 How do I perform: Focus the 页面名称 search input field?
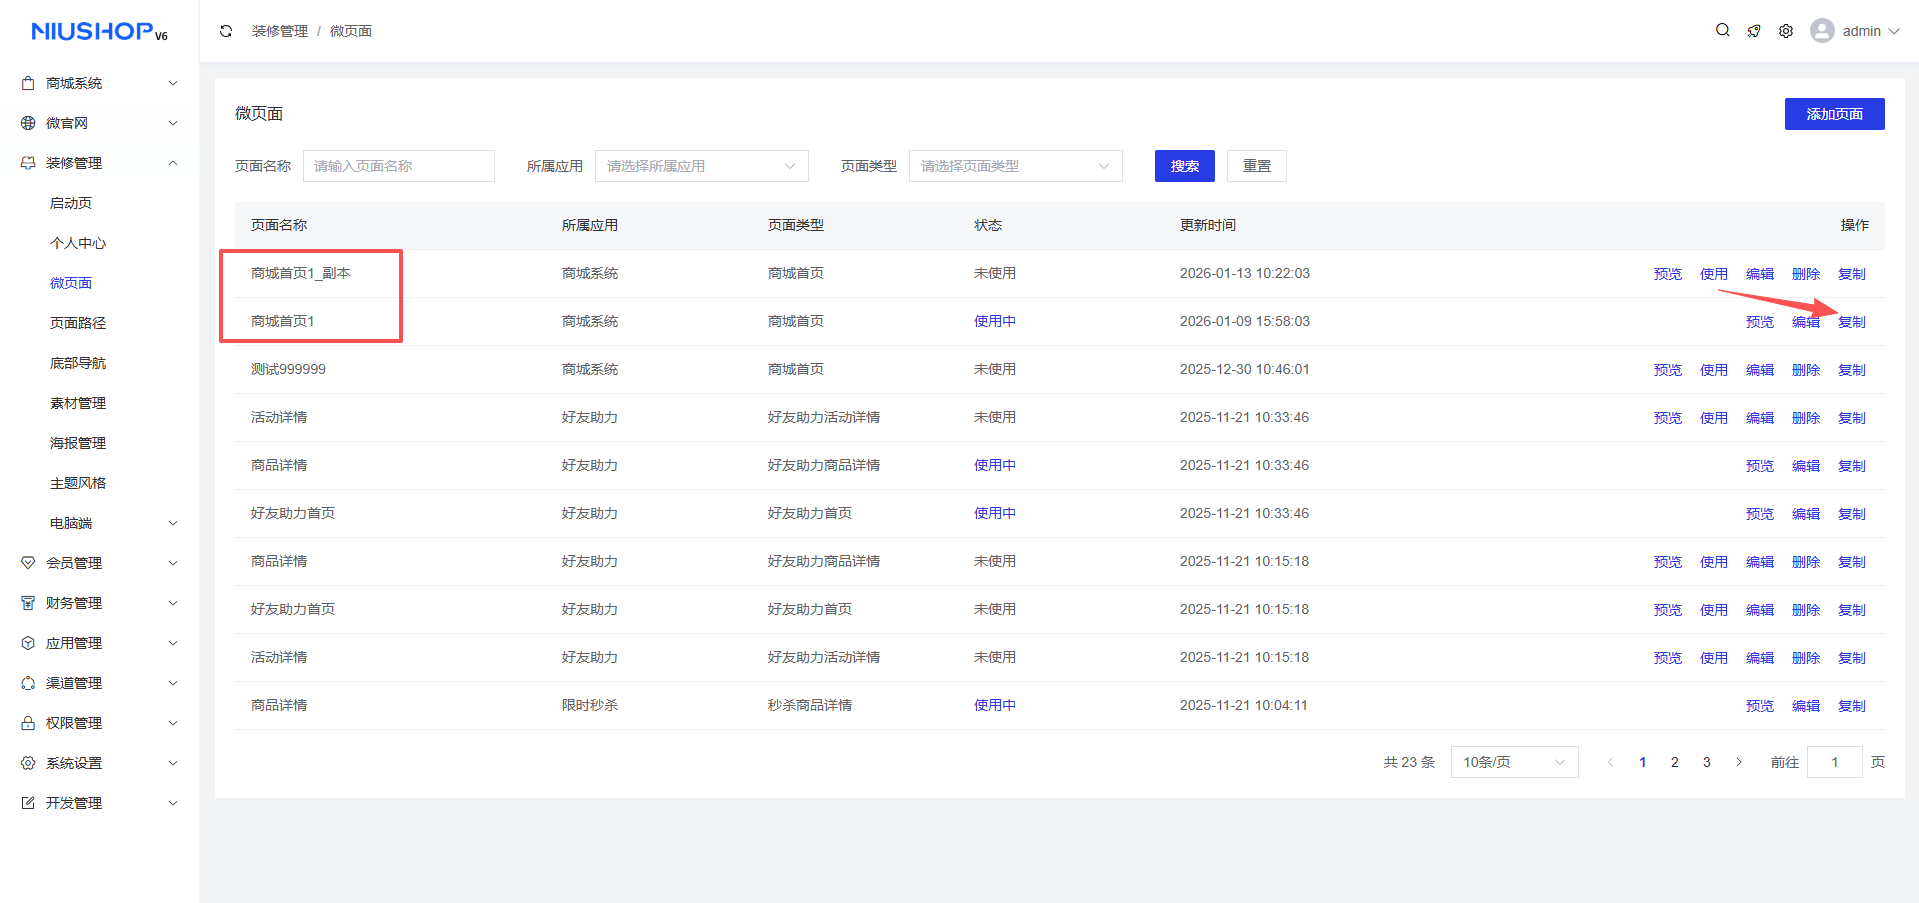(398, 166)
